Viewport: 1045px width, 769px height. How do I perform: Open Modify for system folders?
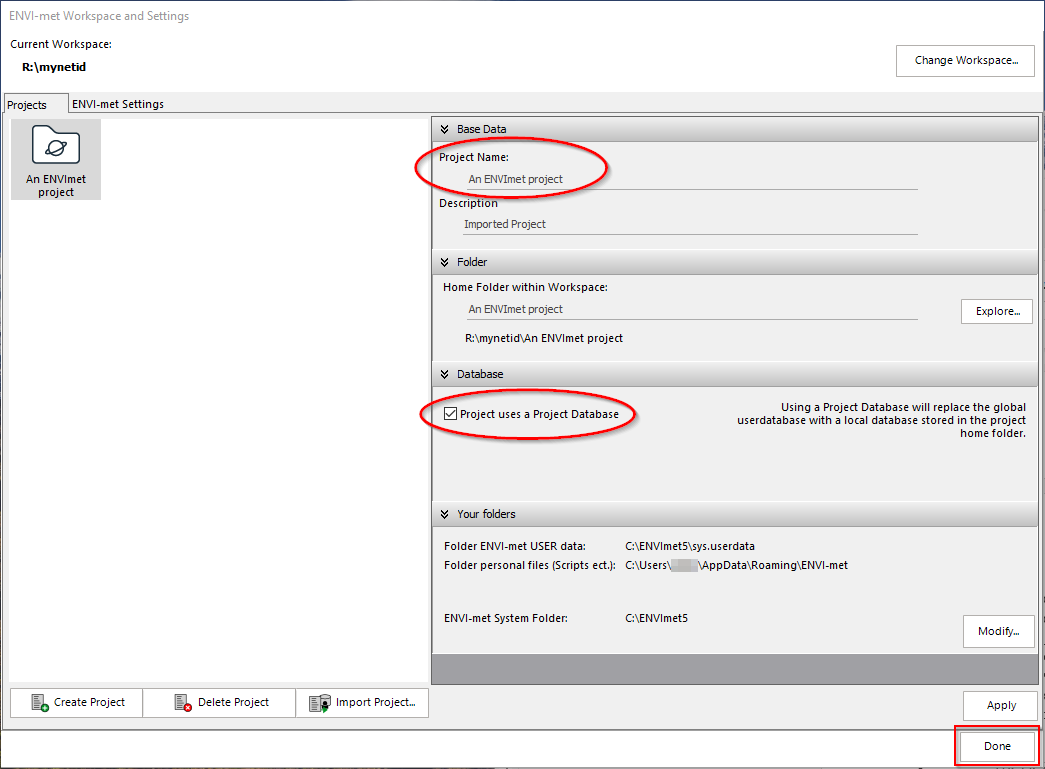tap(998, 631)
